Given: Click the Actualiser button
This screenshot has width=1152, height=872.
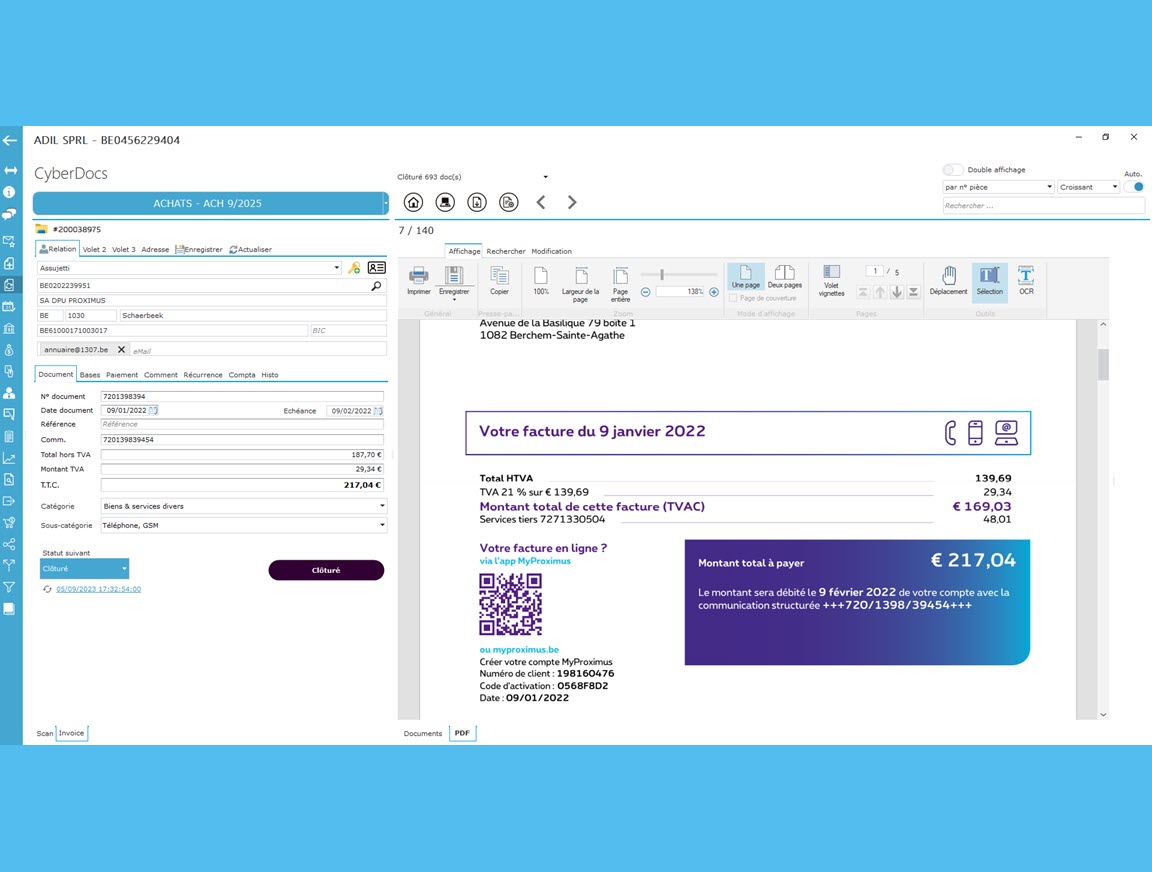Looking at the screenshot, I should pyautogui.click(x=251, y=250).
